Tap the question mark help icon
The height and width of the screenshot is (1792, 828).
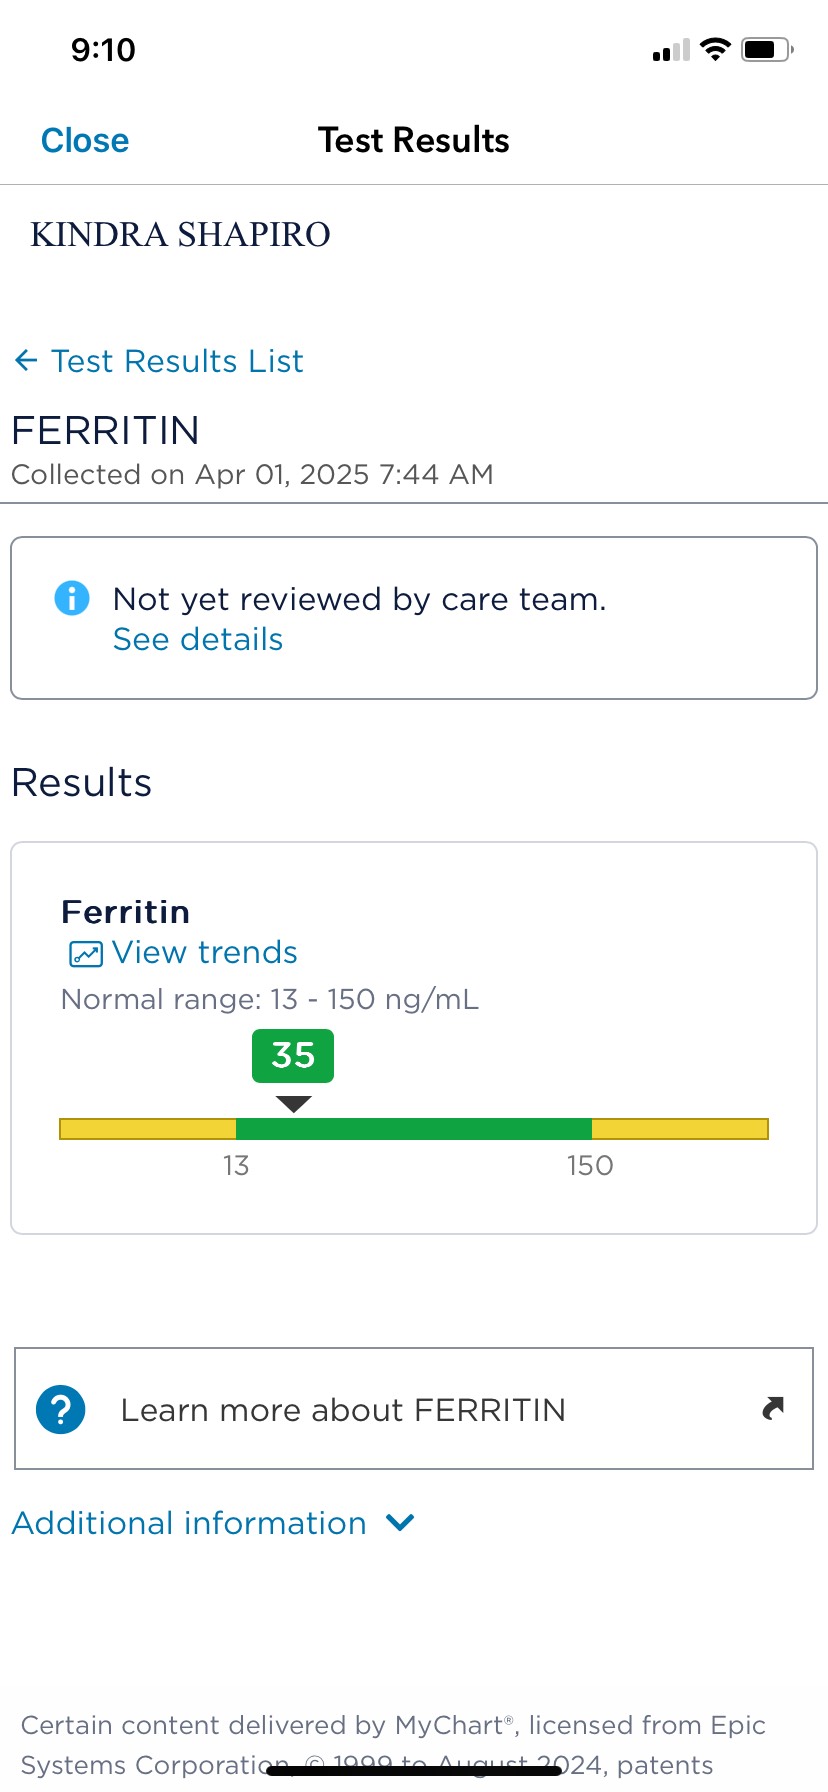click(61, 1410)
